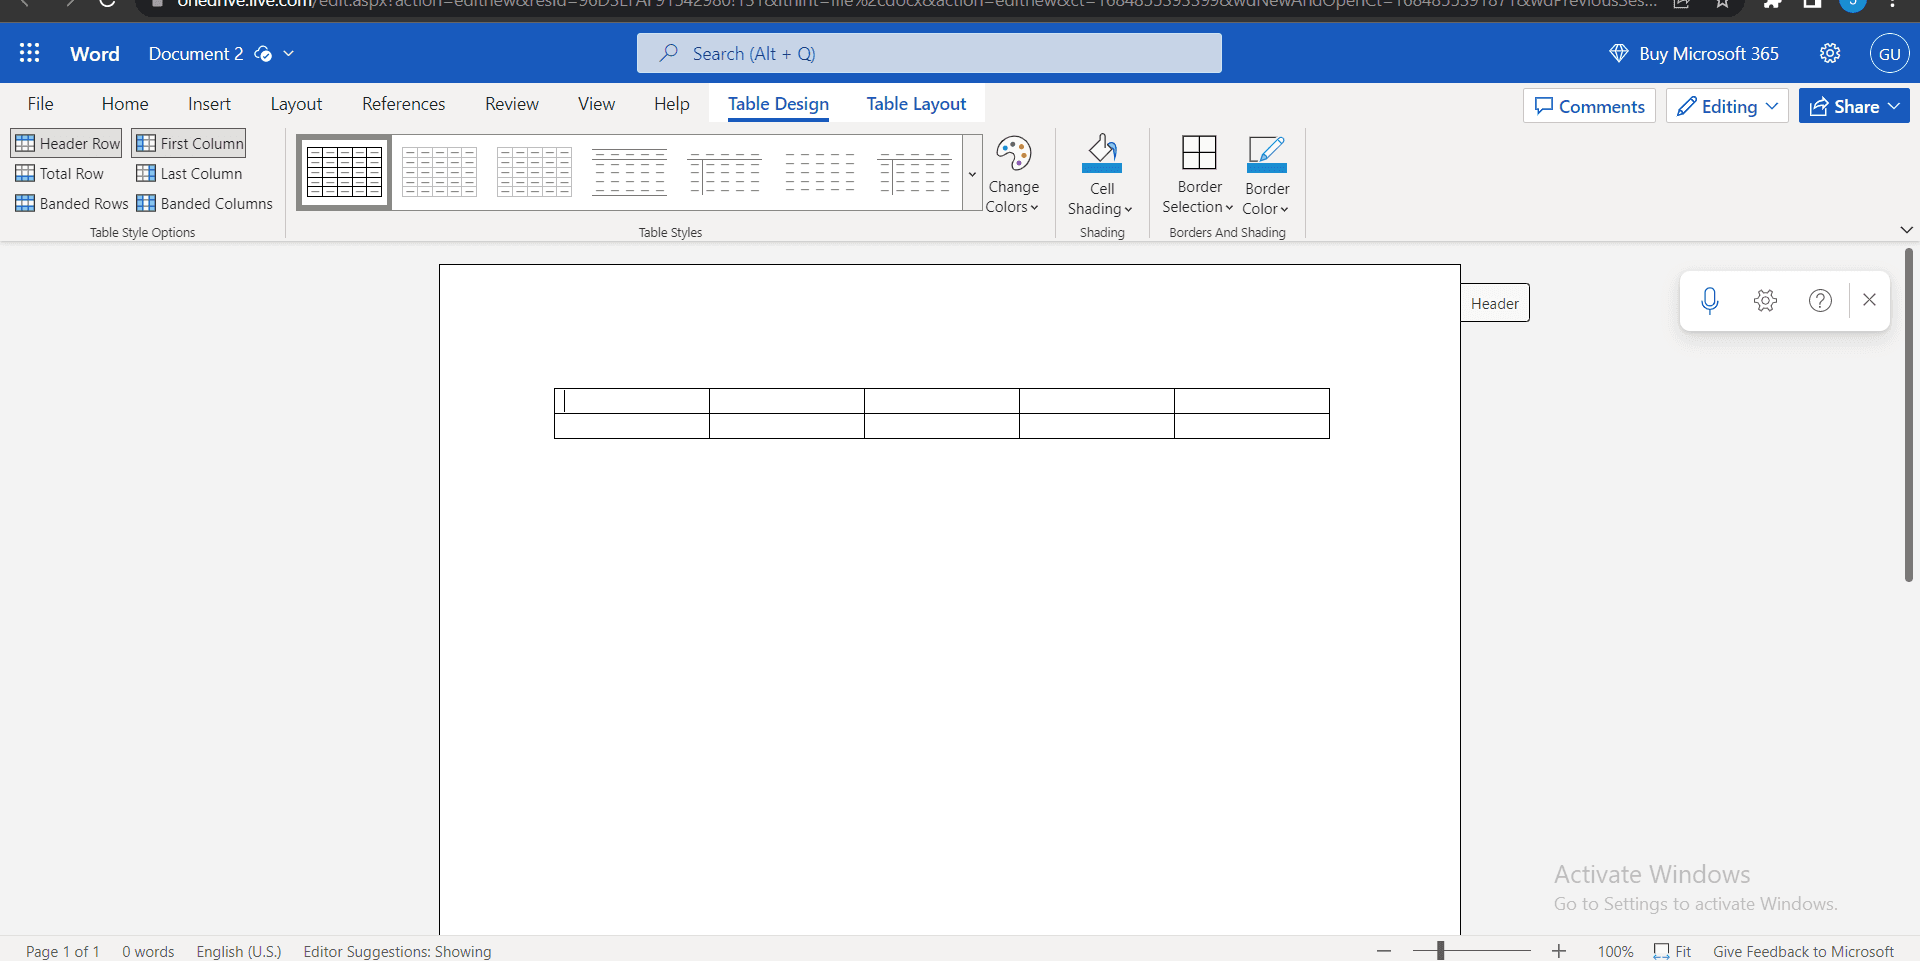Toggle the Header Row option

66,142
